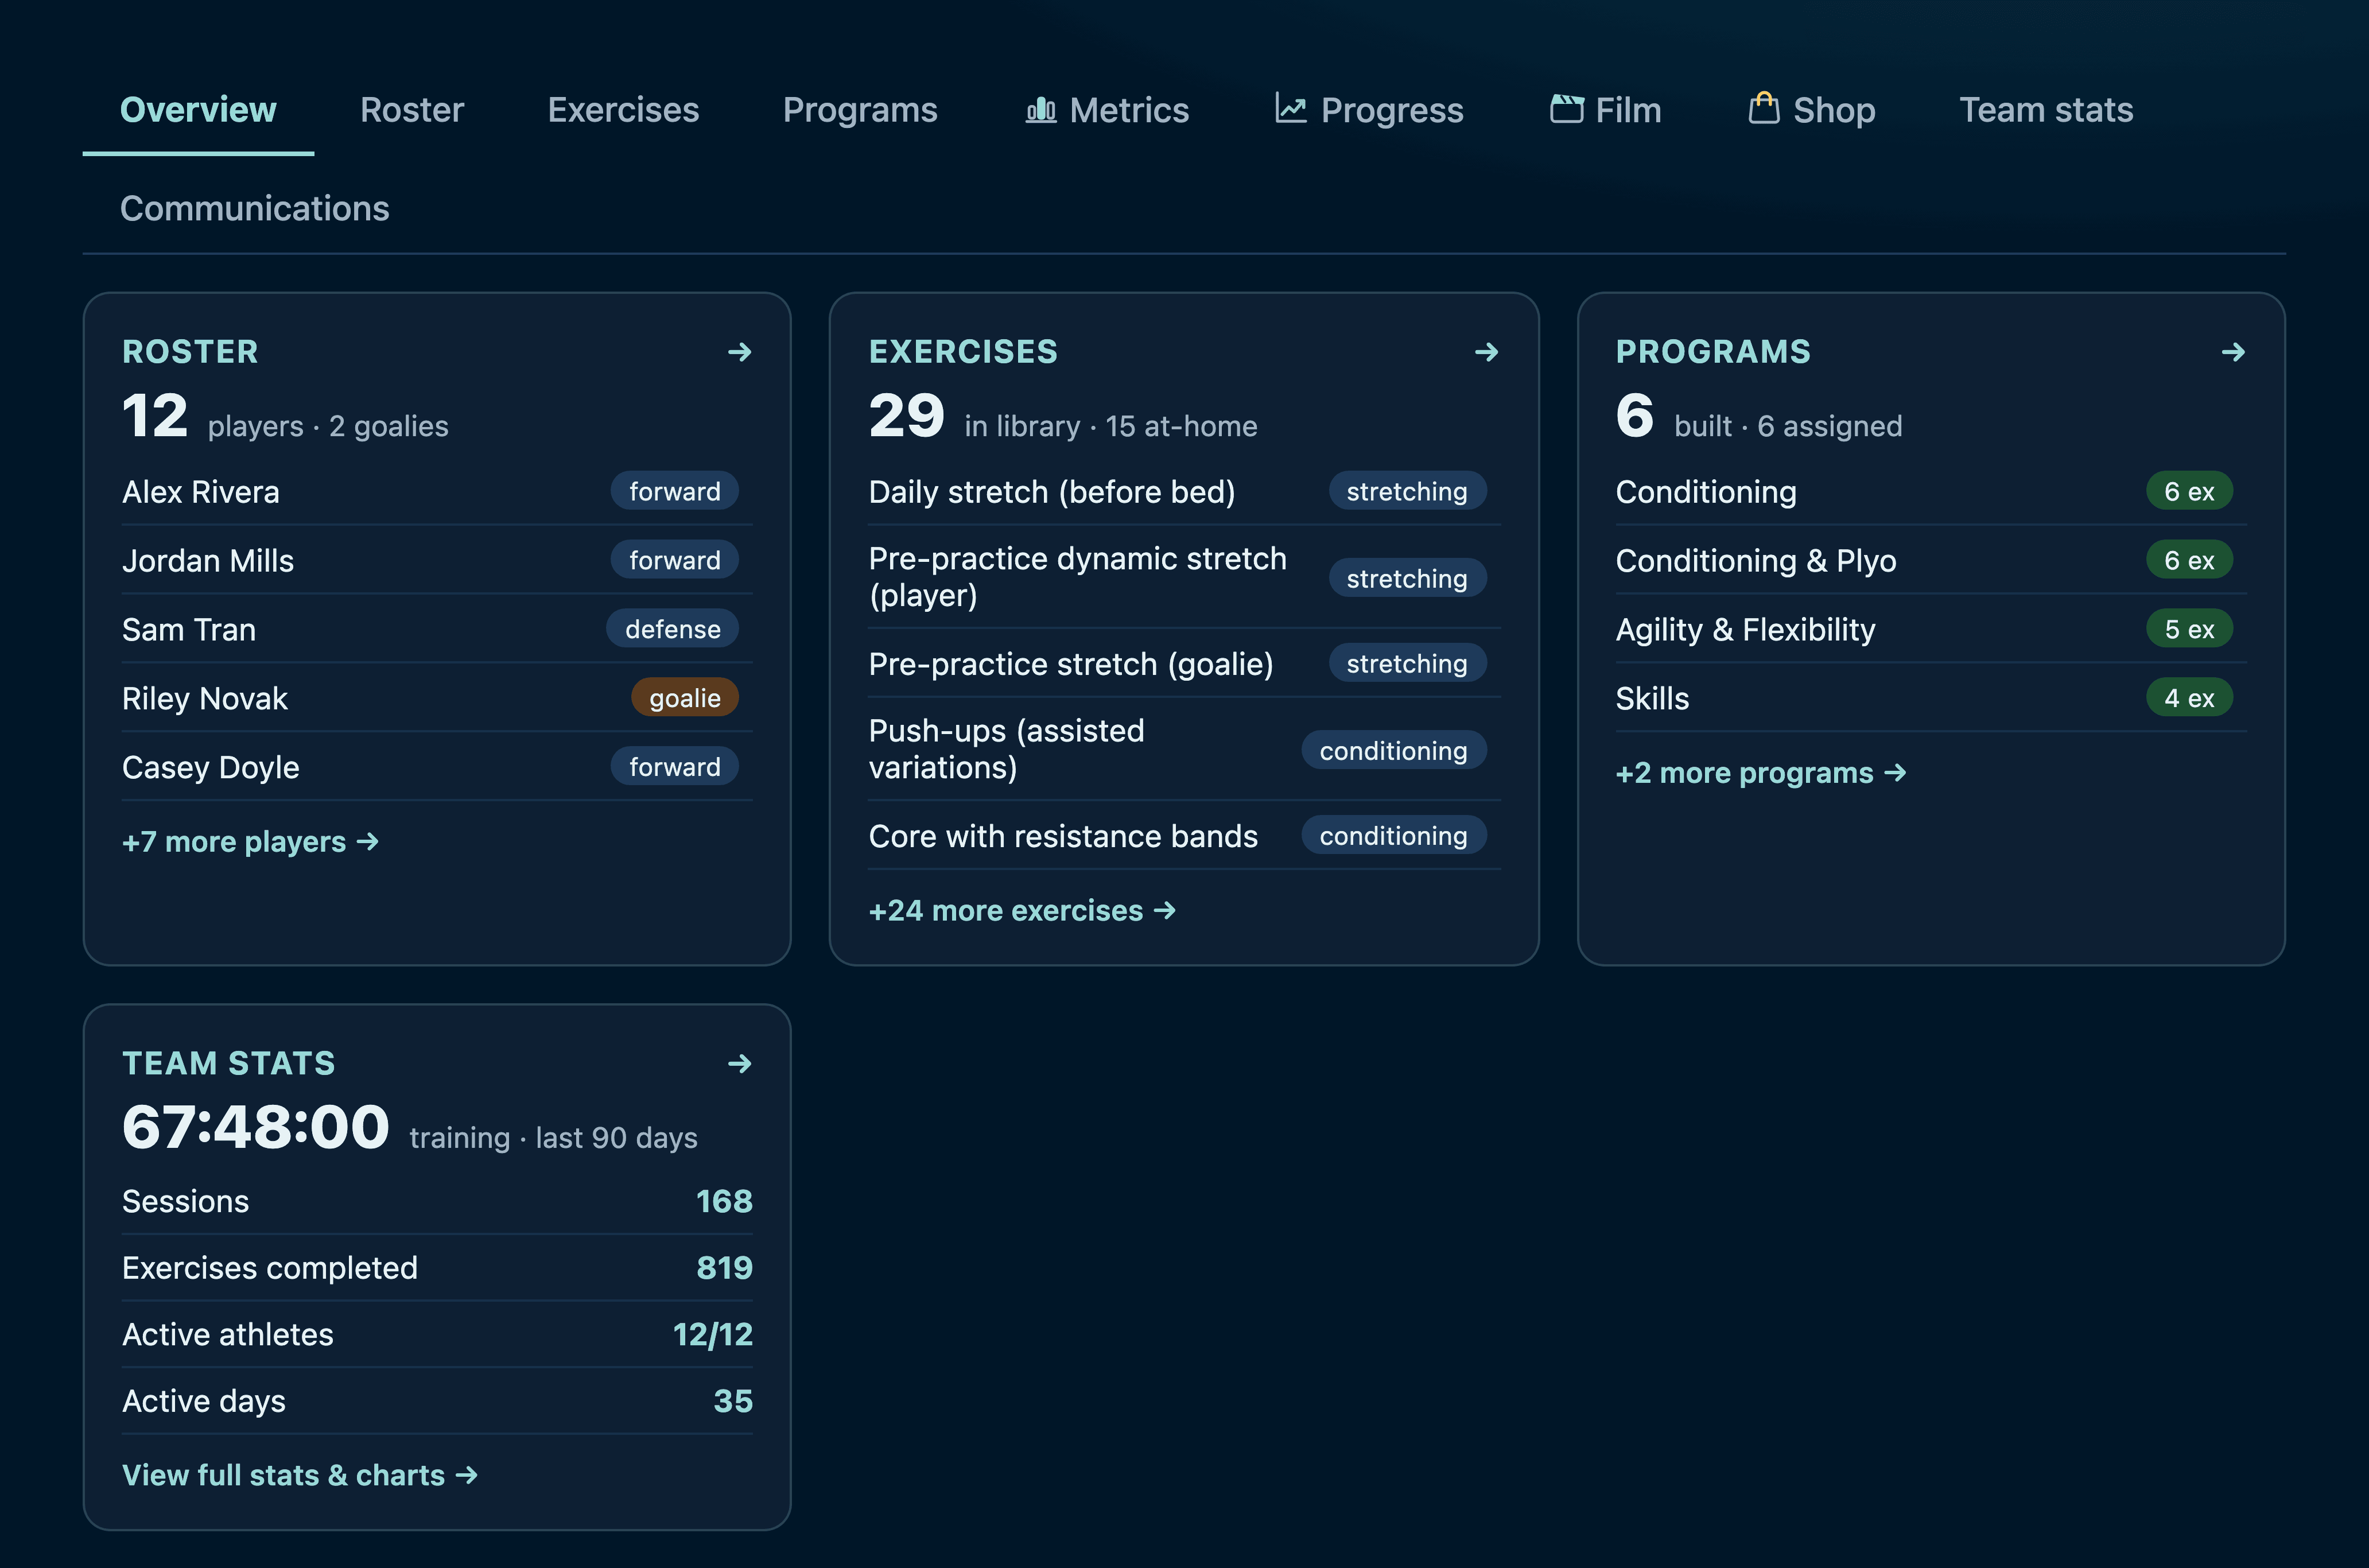2369x1568 pixels.
Task: Open the Exercises card arrow
Action: 1487,352
